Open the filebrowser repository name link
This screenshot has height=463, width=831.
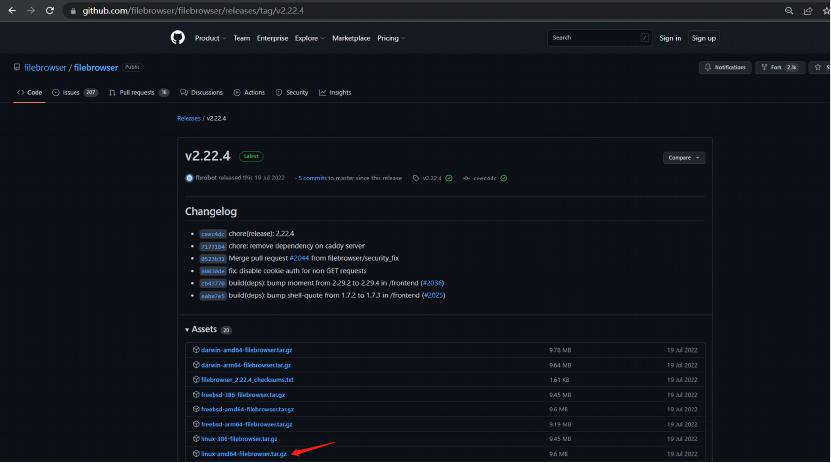pos(96,68)
